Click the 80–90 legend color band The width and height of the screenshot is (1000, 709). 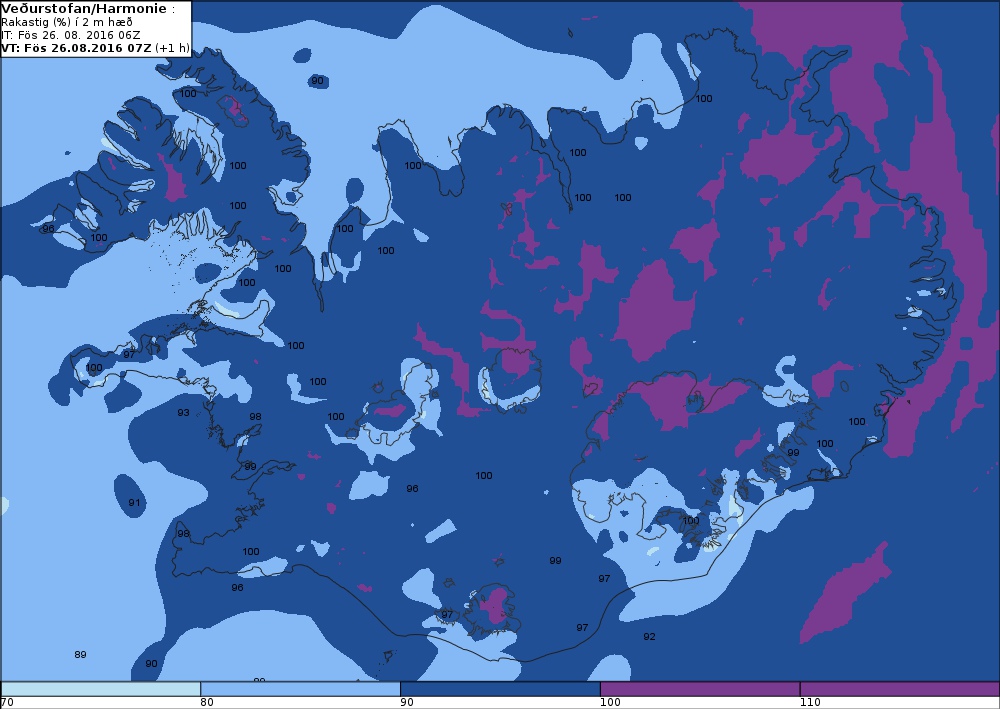tap(300, 689)
